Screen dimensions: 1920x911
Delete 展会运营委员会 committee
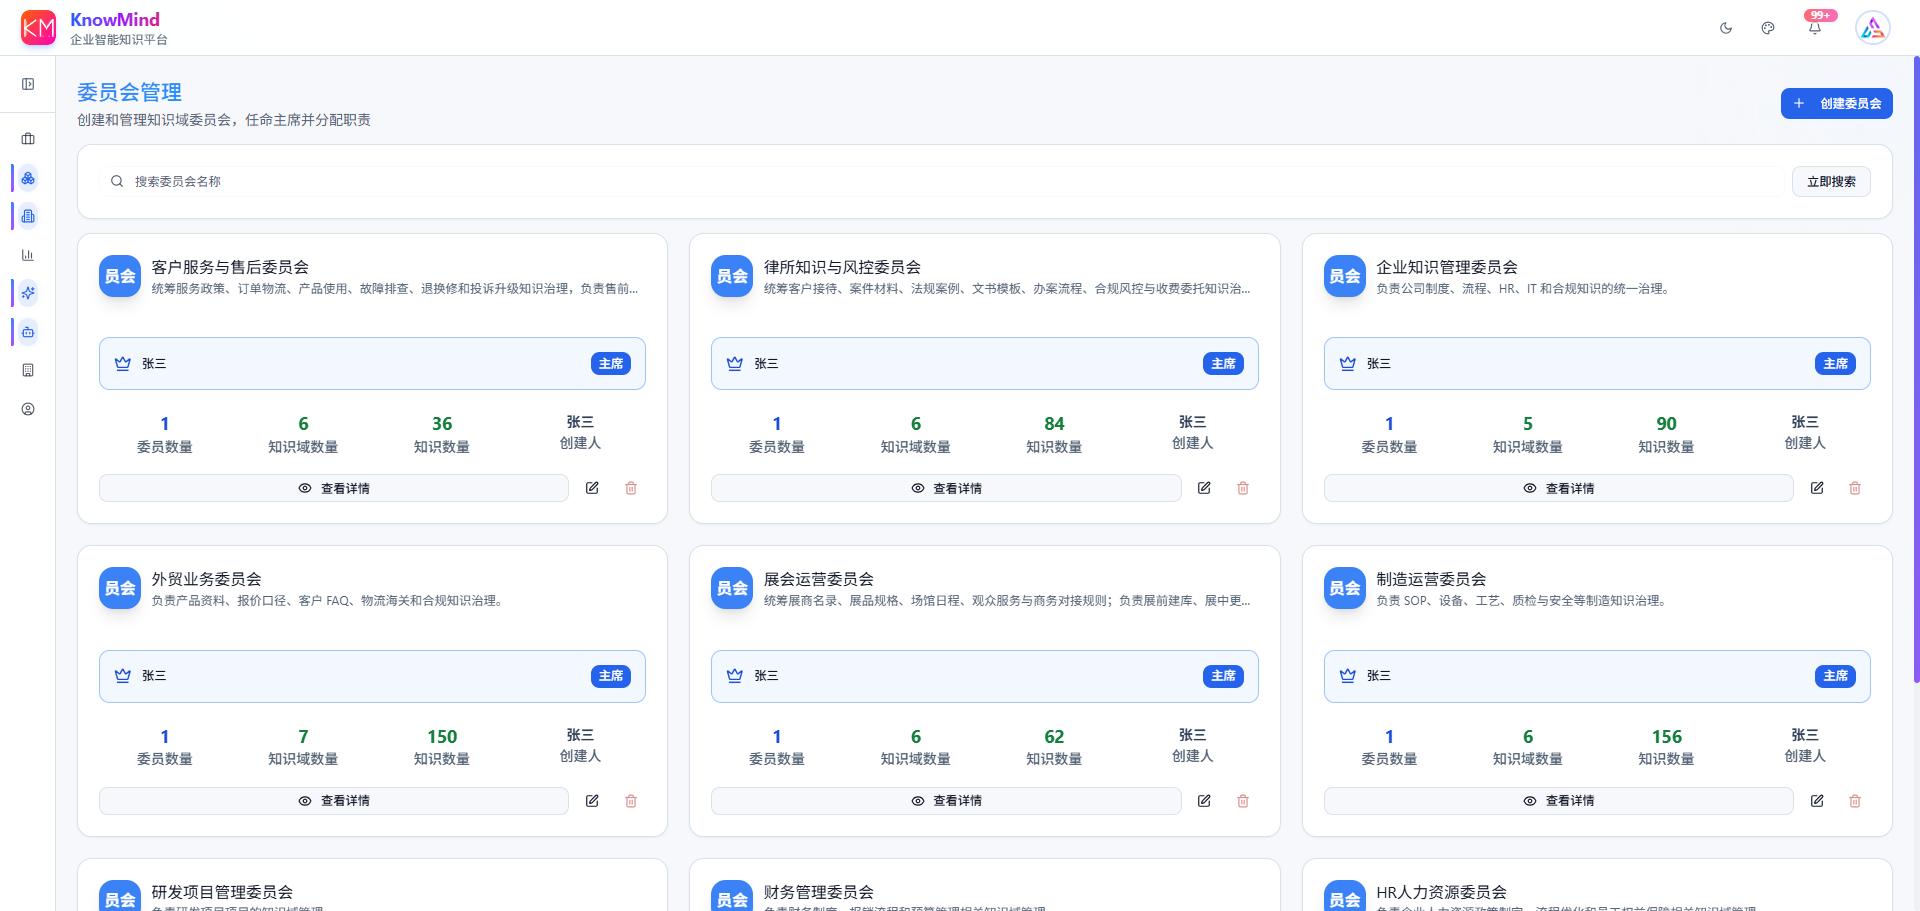pos(1243,801)
